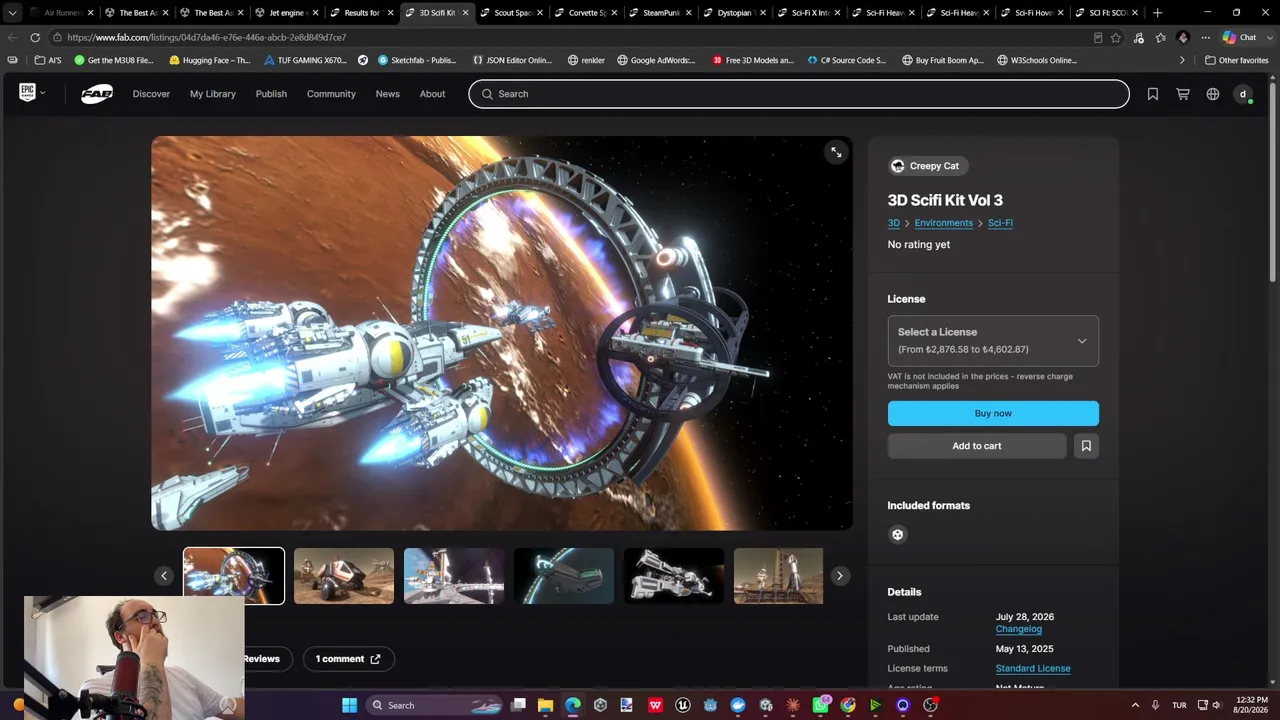Switch to the SteamPunk browser tab
Viewport: 1280px width, 720px height.
(660, 13)
